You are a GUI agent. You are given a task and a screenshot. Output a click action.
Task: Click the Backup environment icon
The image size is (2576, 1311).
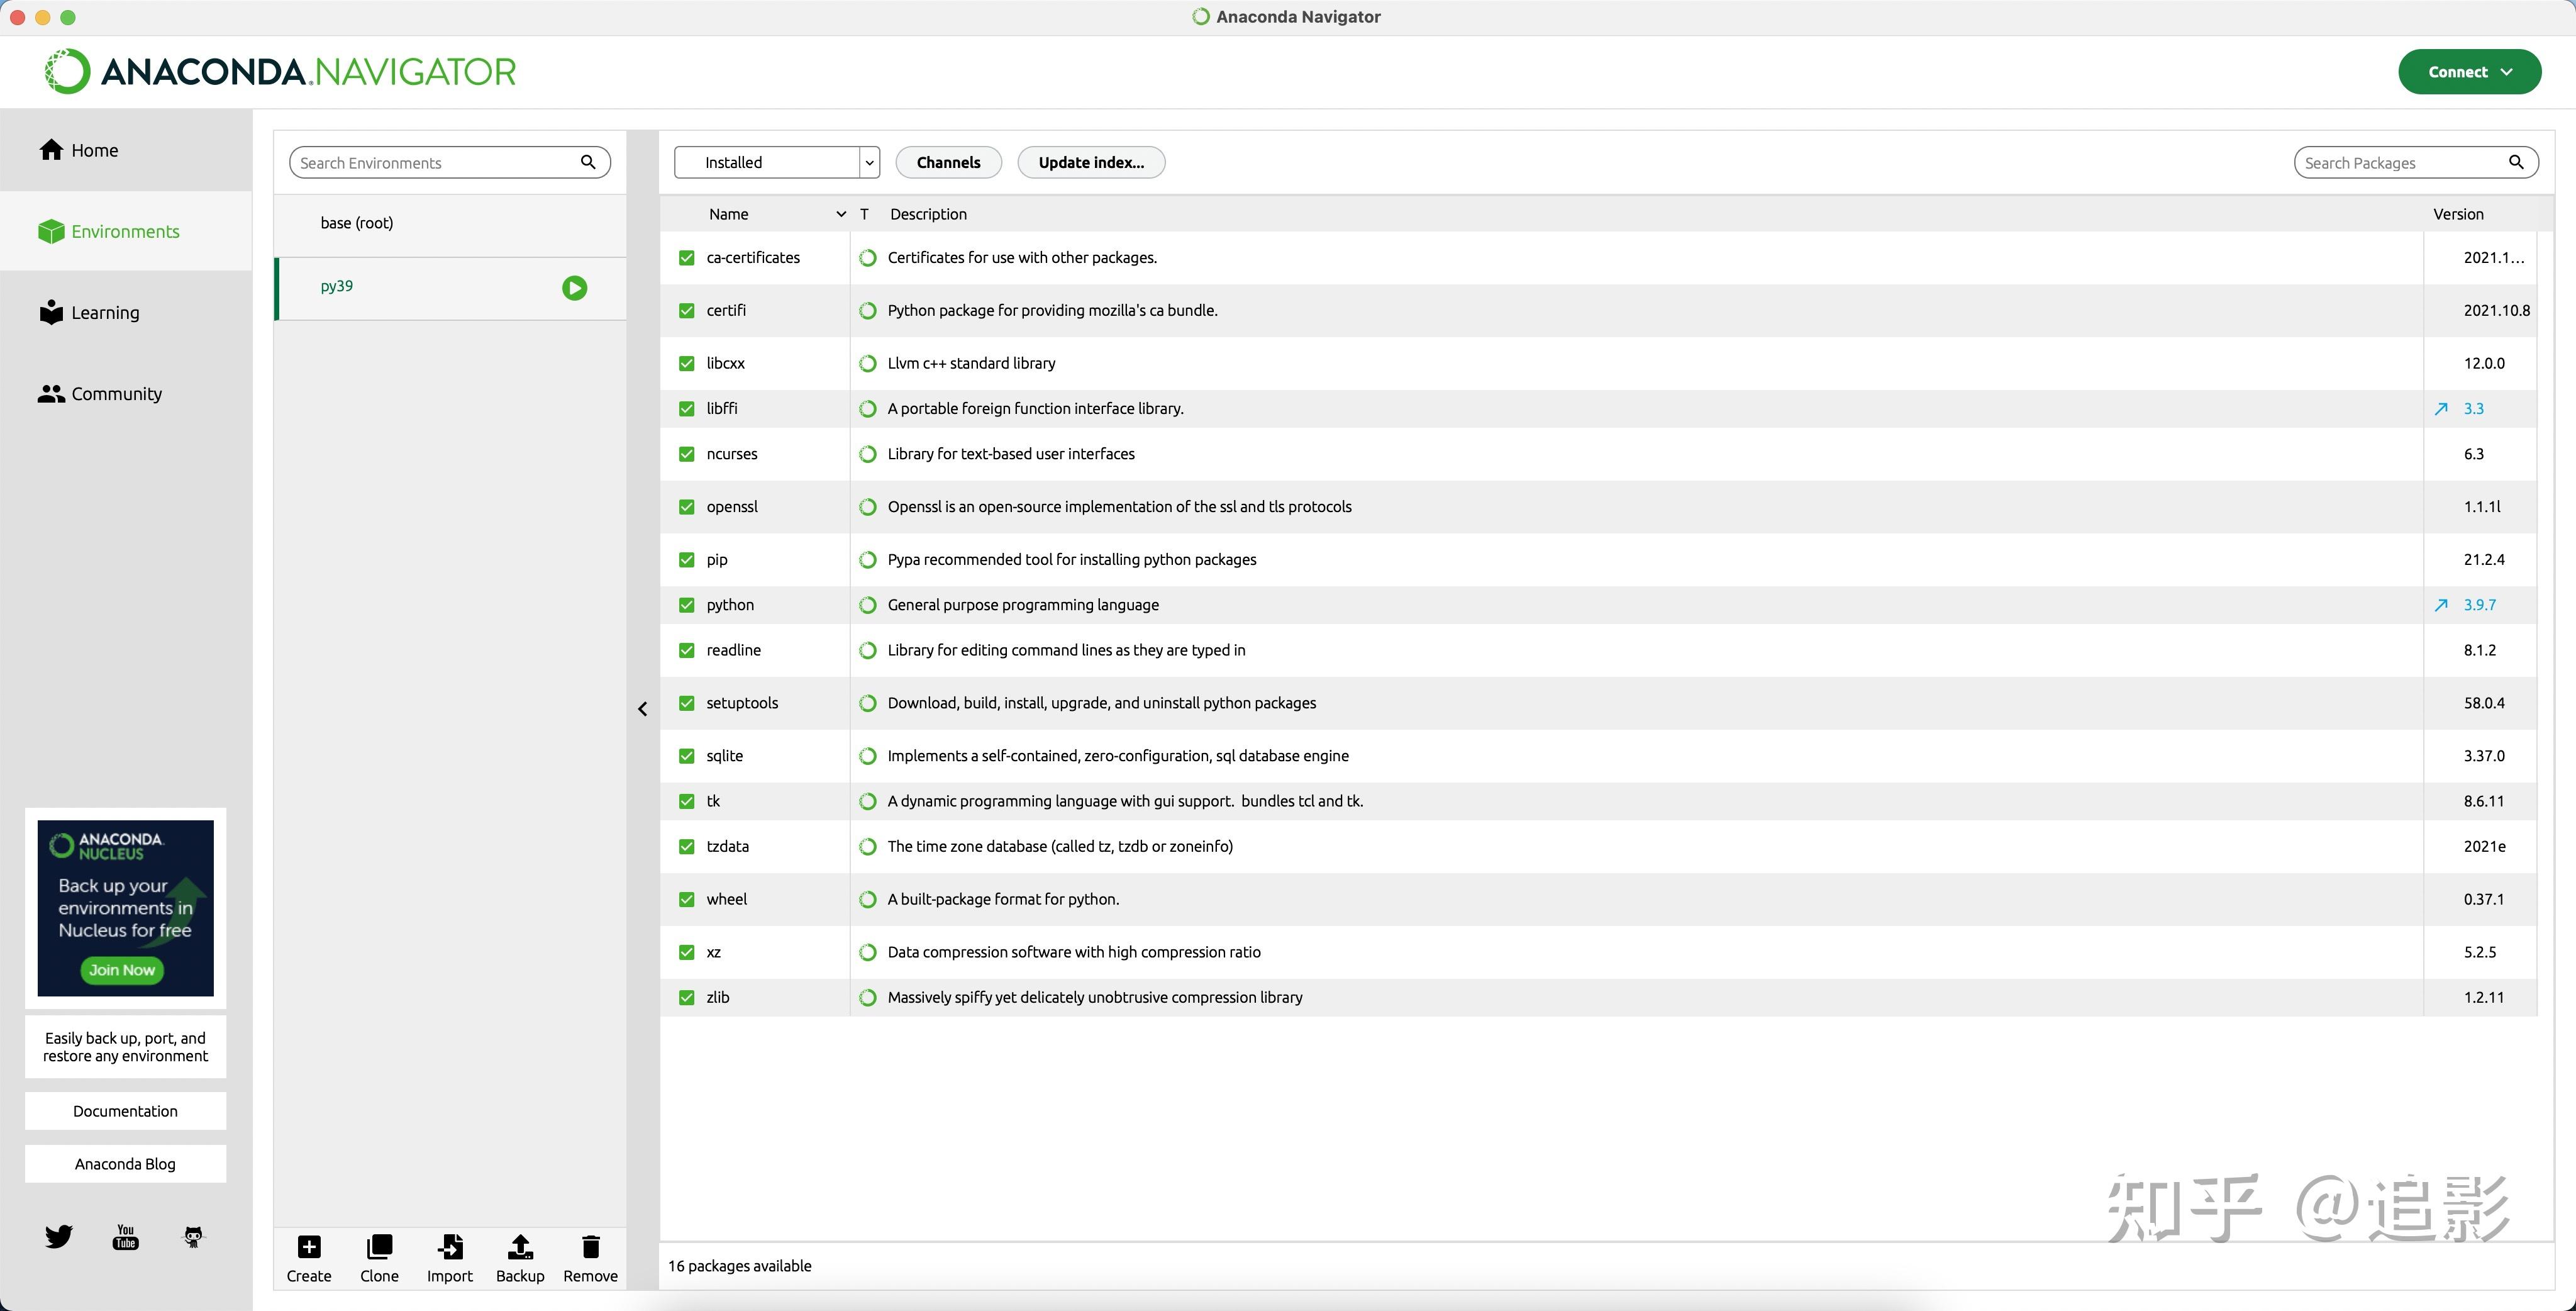click(x=520, y=1246)
